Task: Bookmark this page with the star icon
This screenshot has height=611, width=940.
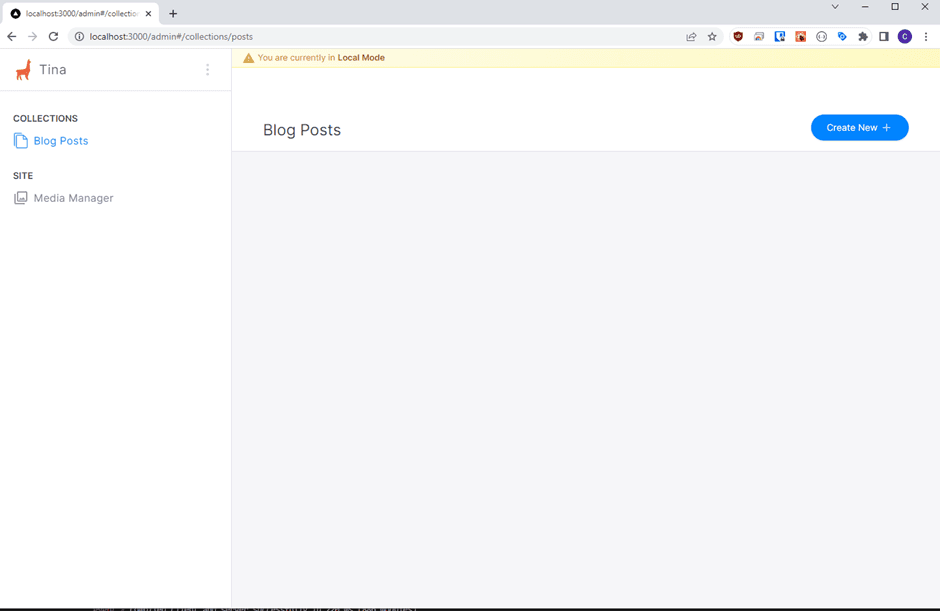Action: [x=712, y=37]
